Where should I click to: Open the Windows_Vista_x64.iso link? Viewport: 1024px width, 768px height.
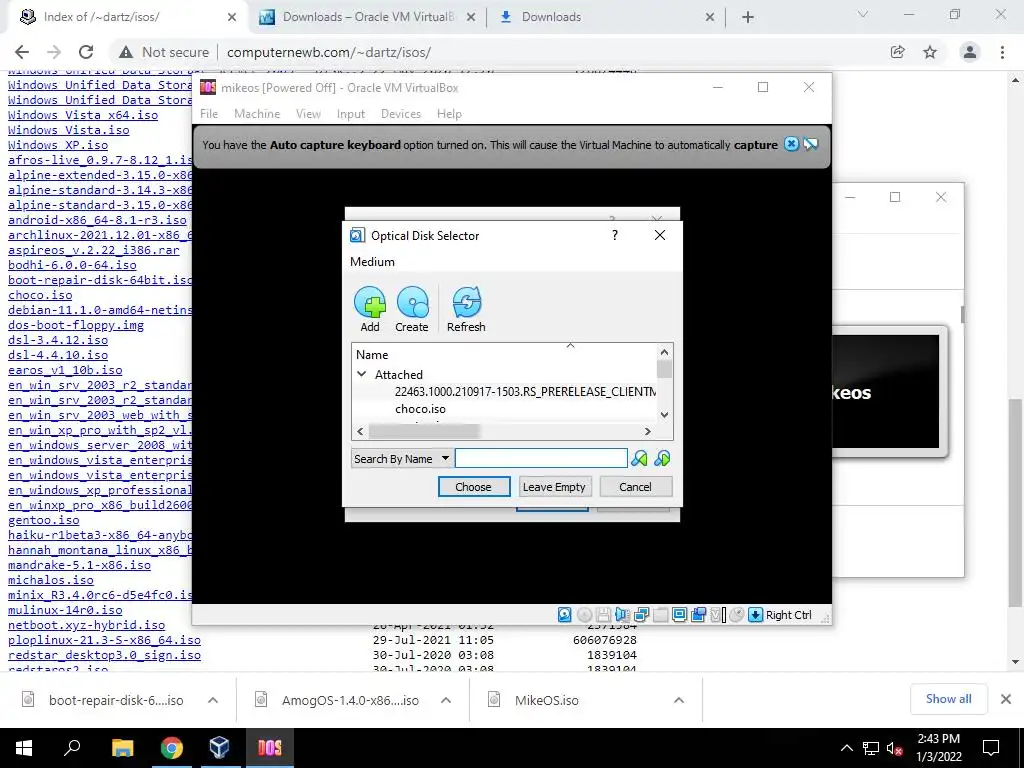click(x=83, y=115)
